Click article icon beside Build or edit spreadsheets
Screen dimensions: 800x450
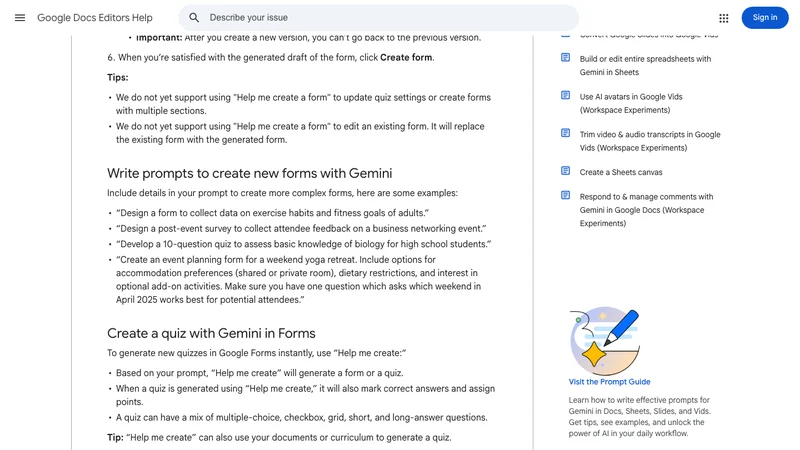(x=565, y=58)
